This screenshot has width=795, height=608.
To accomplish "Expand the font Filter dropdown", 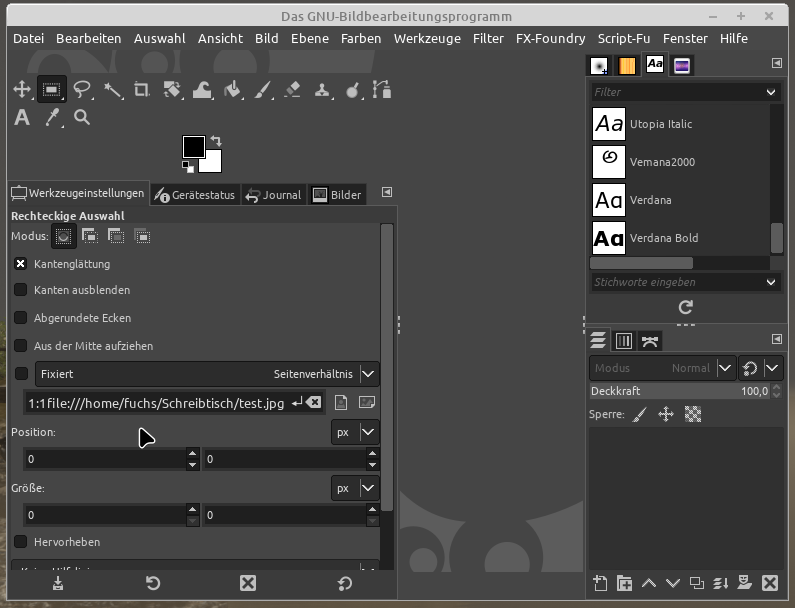I will pyautogui.click(x=771, y=92).
